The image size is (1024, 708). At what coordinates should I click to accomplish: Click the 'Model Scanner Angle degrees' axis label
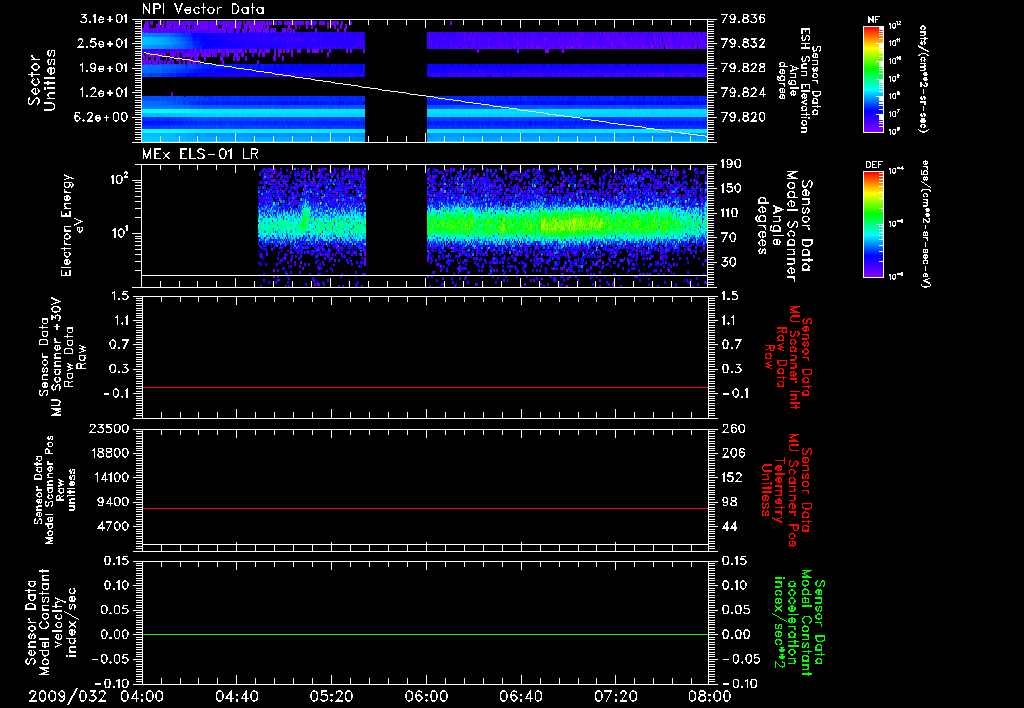784,225
